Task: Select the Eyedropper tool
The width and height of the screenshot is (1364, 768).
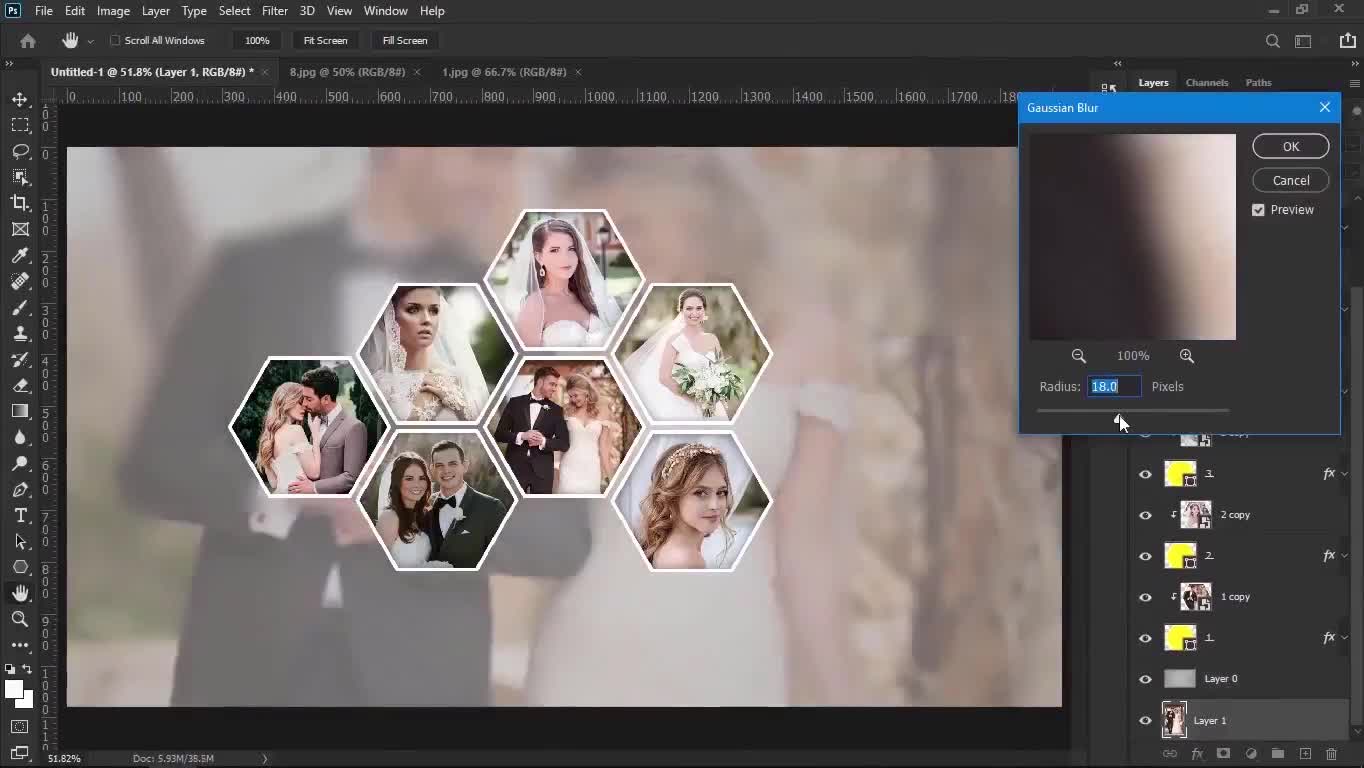Action: [x=20, y=255]
